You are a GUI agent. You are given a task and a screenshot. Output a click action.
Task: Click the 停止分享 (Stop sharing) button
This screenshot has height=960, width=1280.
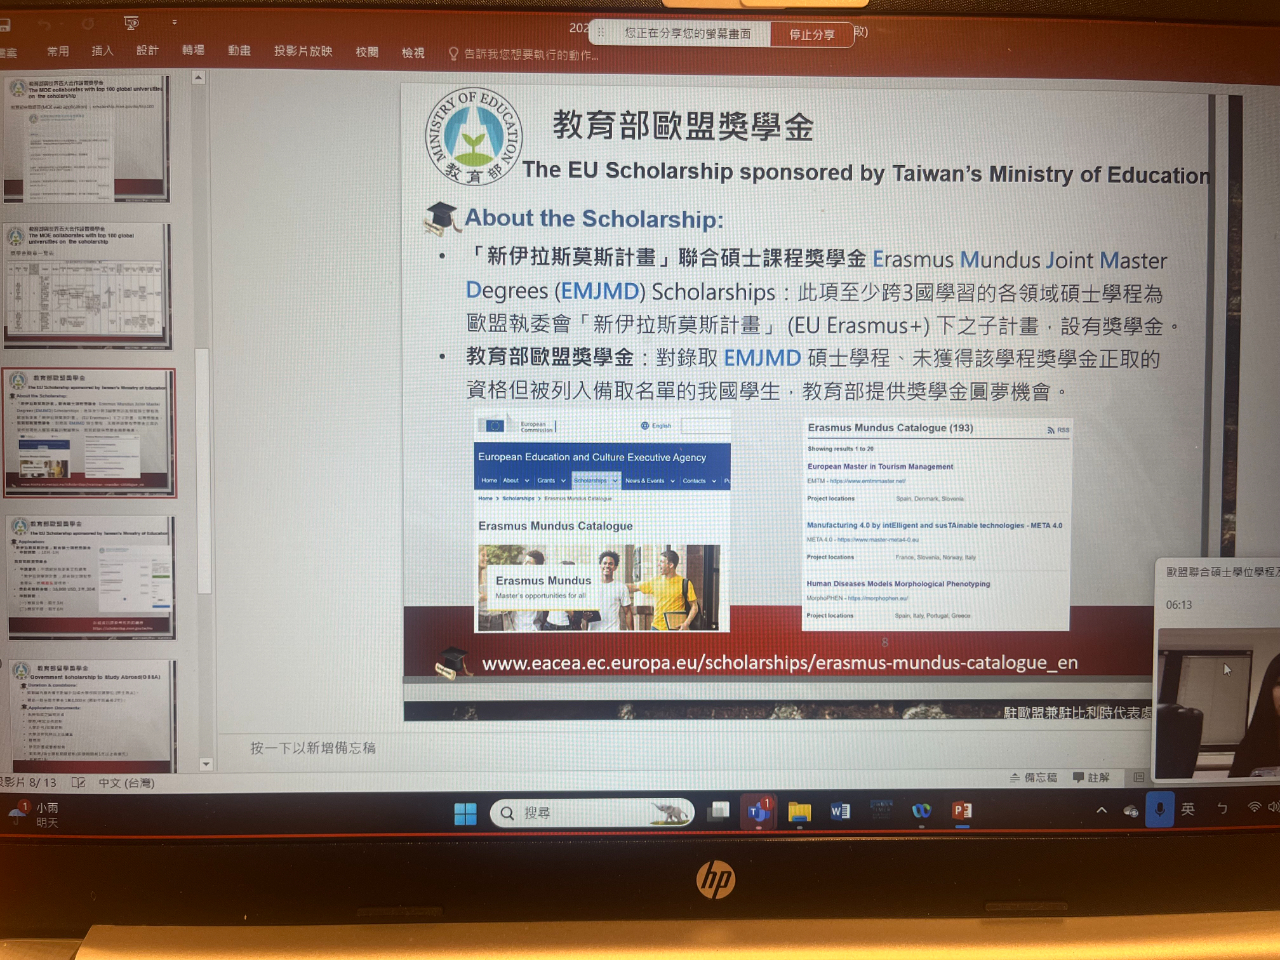811,35
